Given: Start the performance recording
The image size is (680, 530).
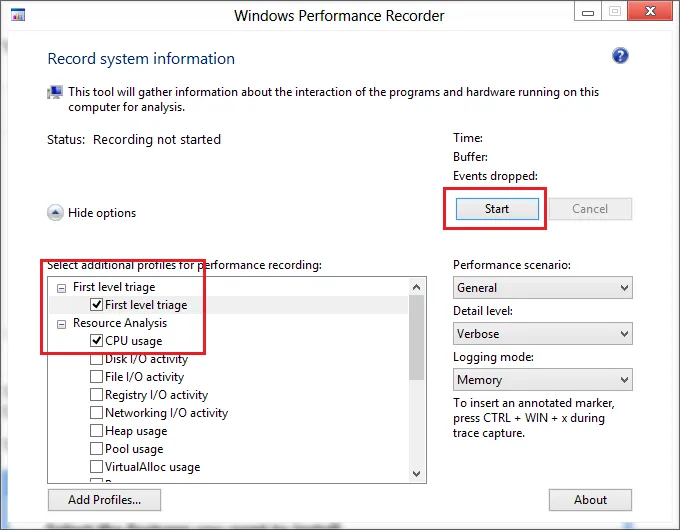Looking at the screenshot, I should click(497, 209).
